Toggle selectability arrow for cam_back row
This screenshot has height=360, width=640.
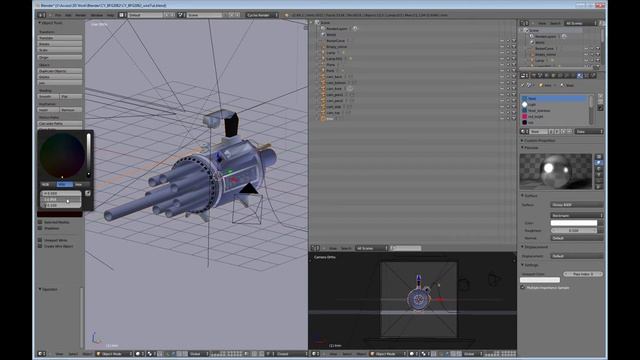pyautogui.click(x=508, y=77)
